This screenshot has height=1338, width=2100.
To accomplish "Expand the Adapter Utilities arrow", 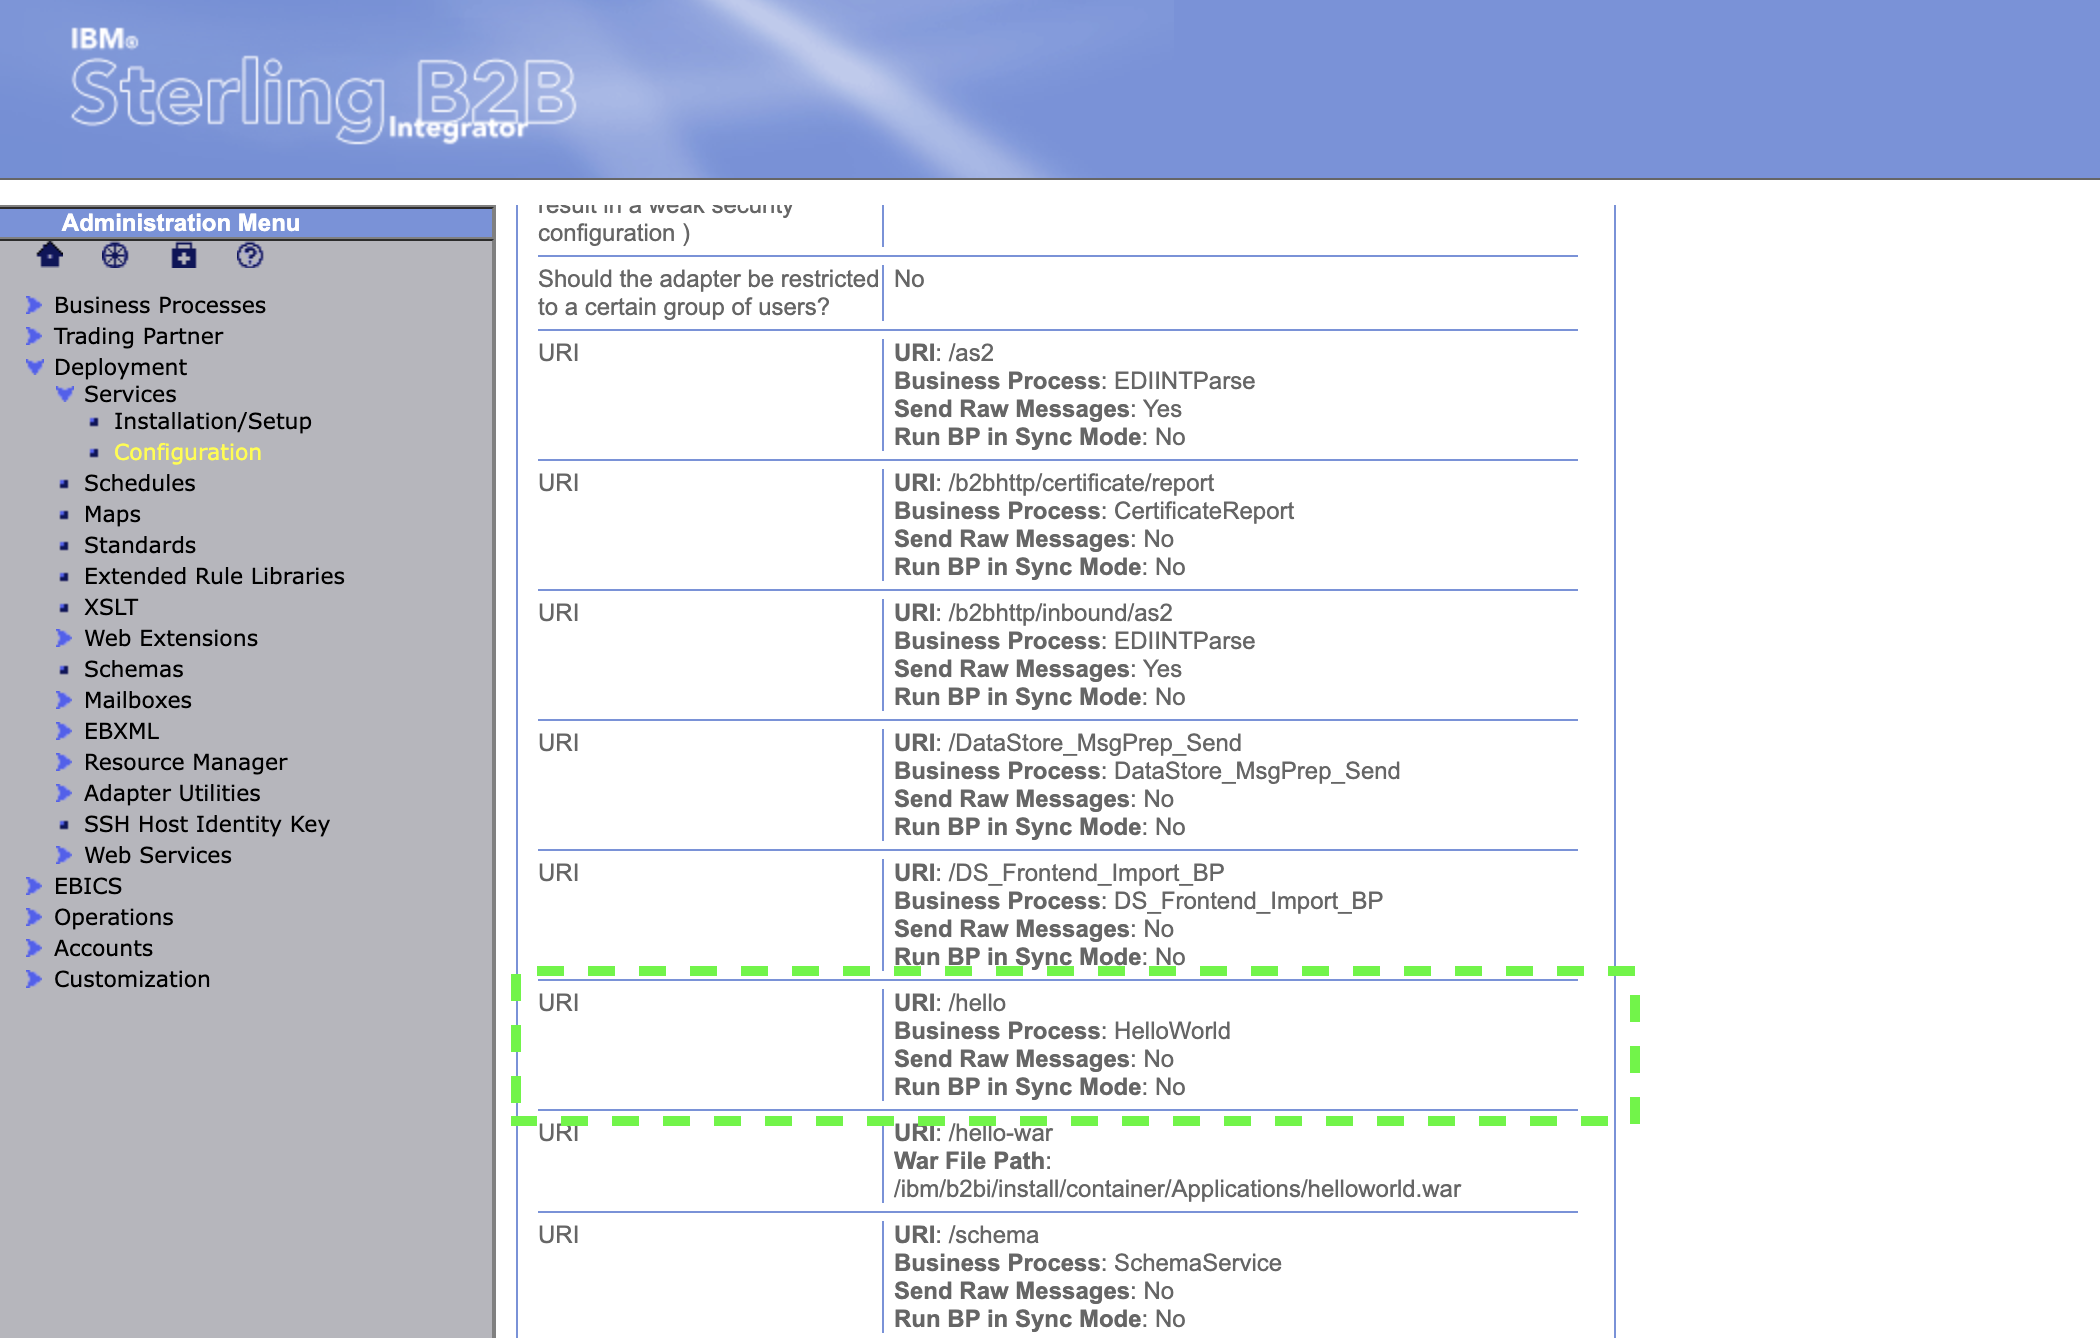I will pyautogui.click(x=64, y=793).
